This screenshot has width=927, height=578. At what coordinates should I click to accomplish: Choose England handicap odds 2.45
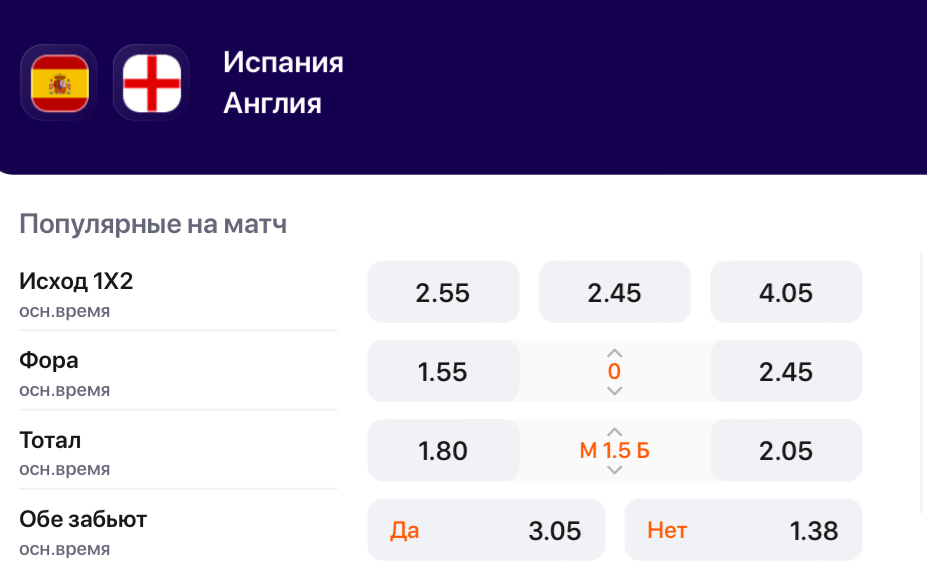coord(786,372)
